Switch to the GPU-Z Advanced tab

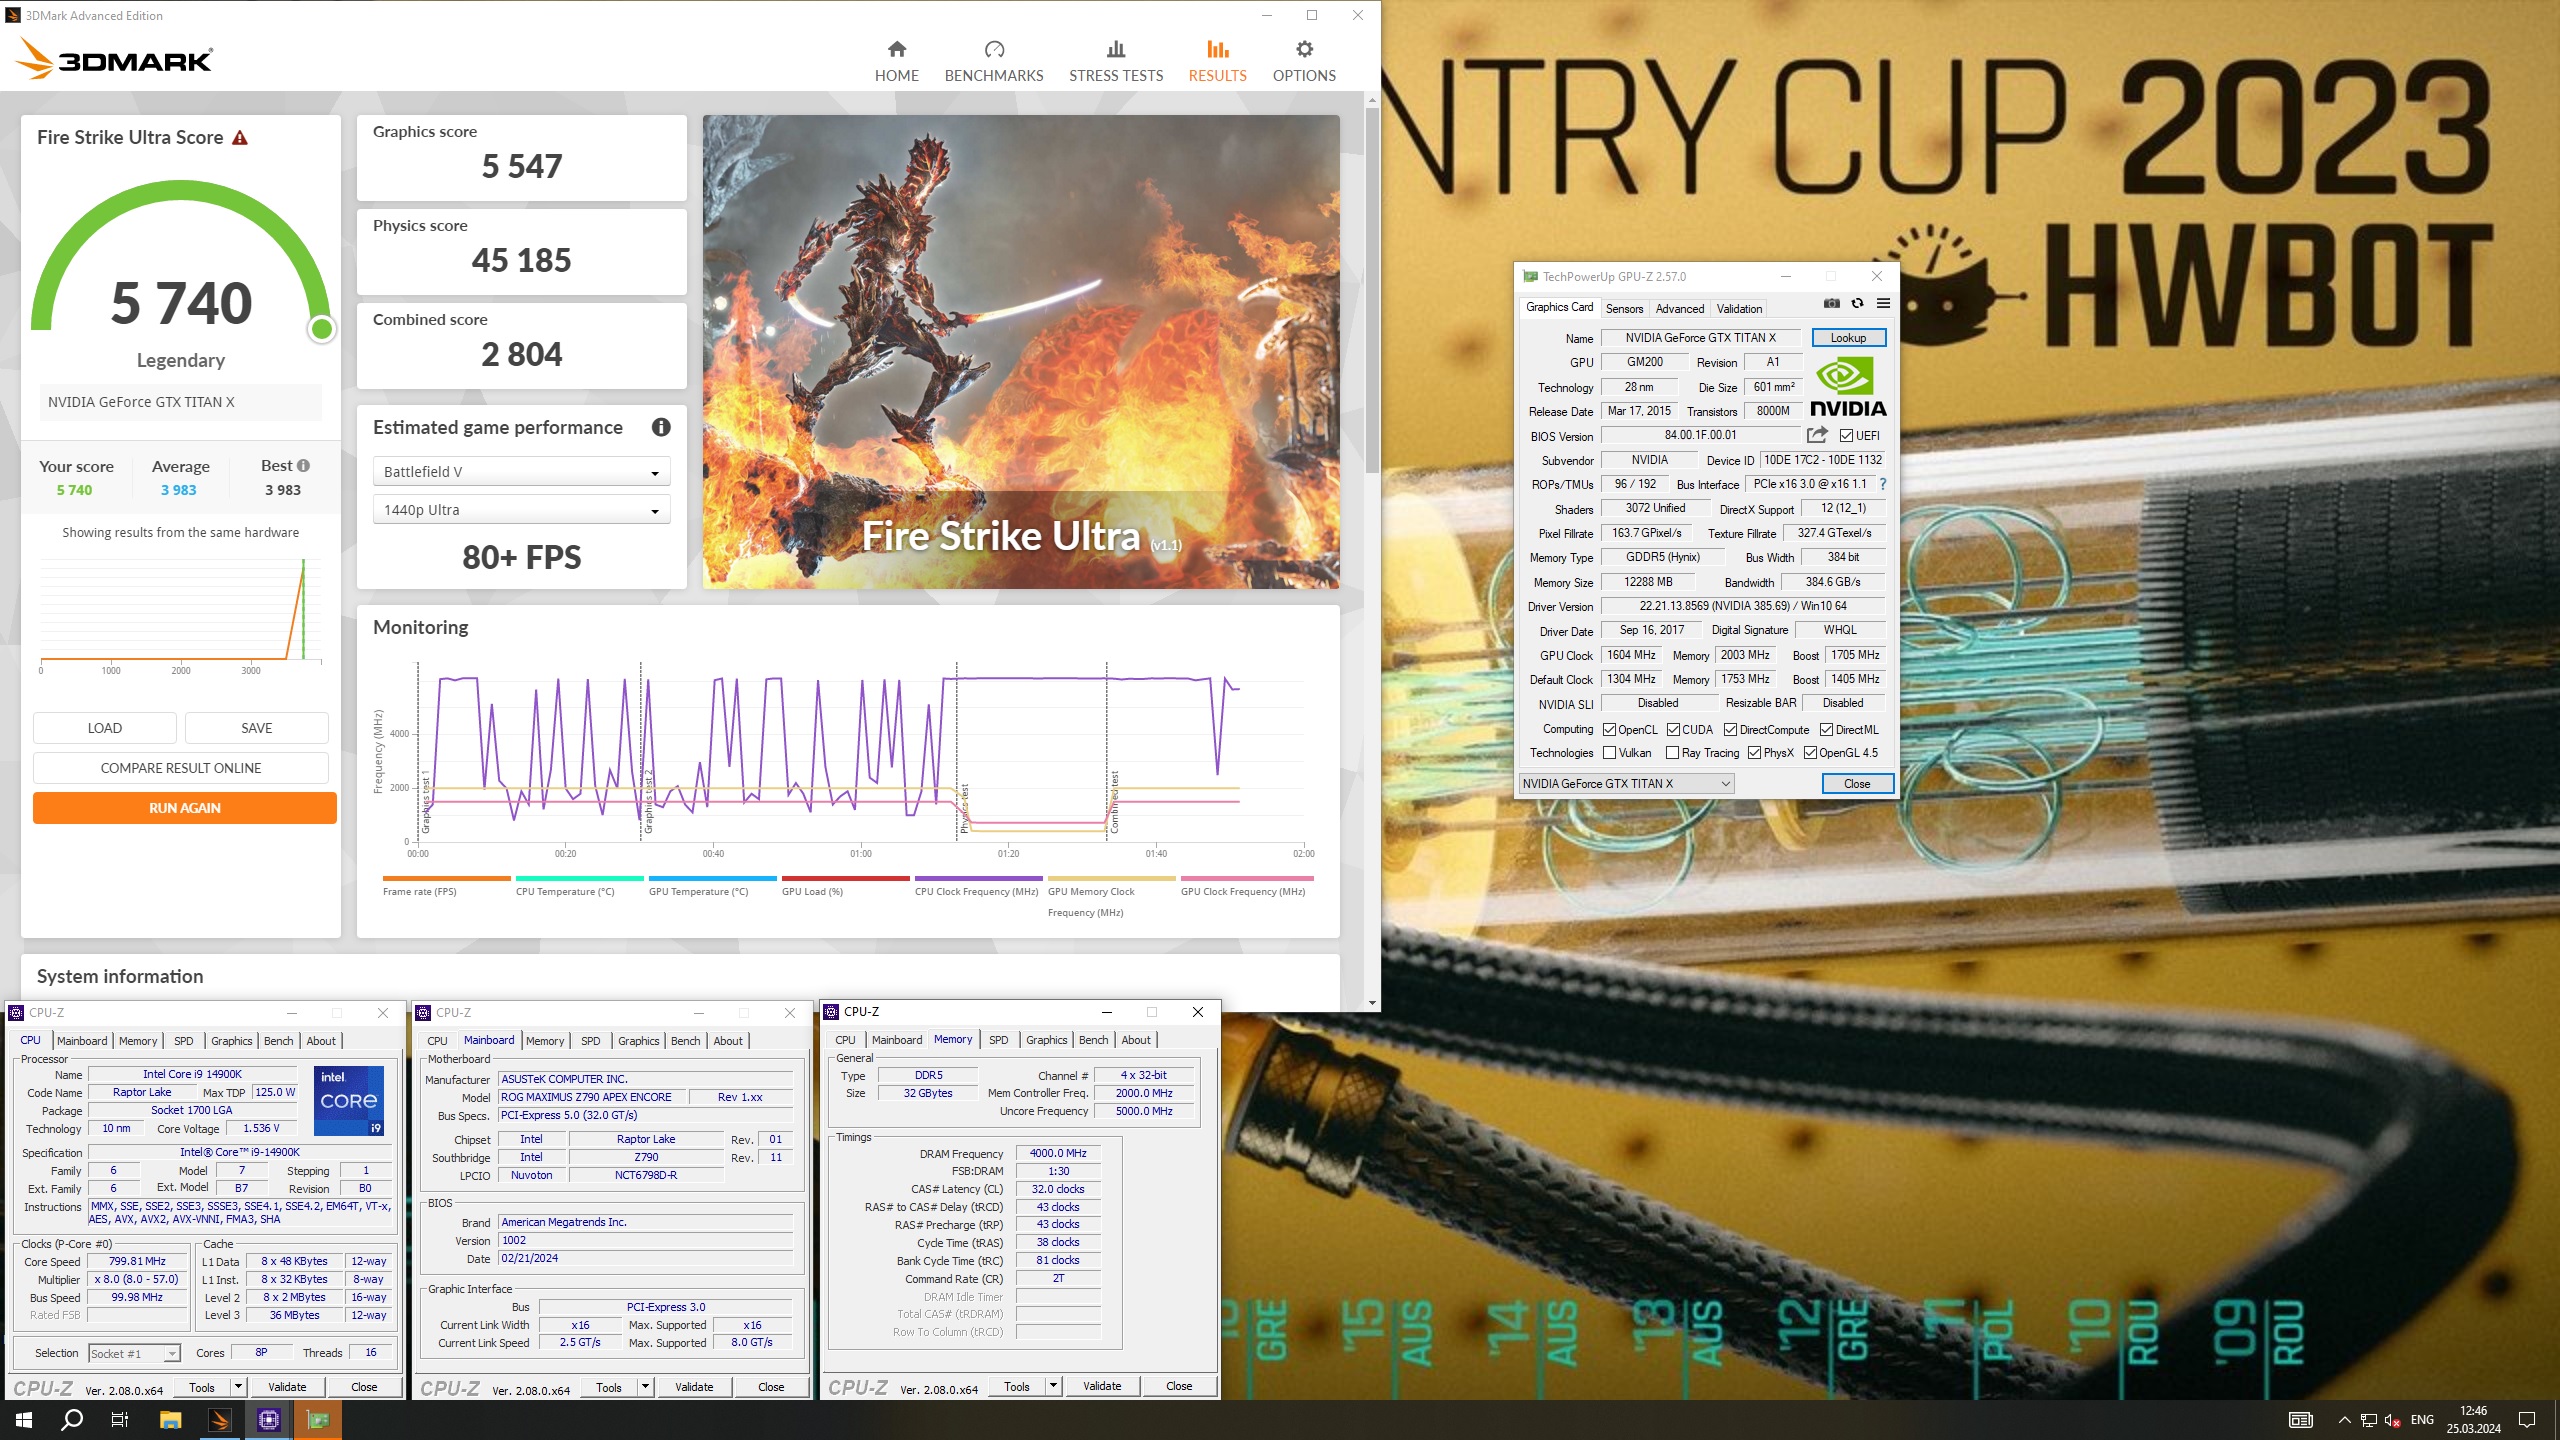[1679, 309]
